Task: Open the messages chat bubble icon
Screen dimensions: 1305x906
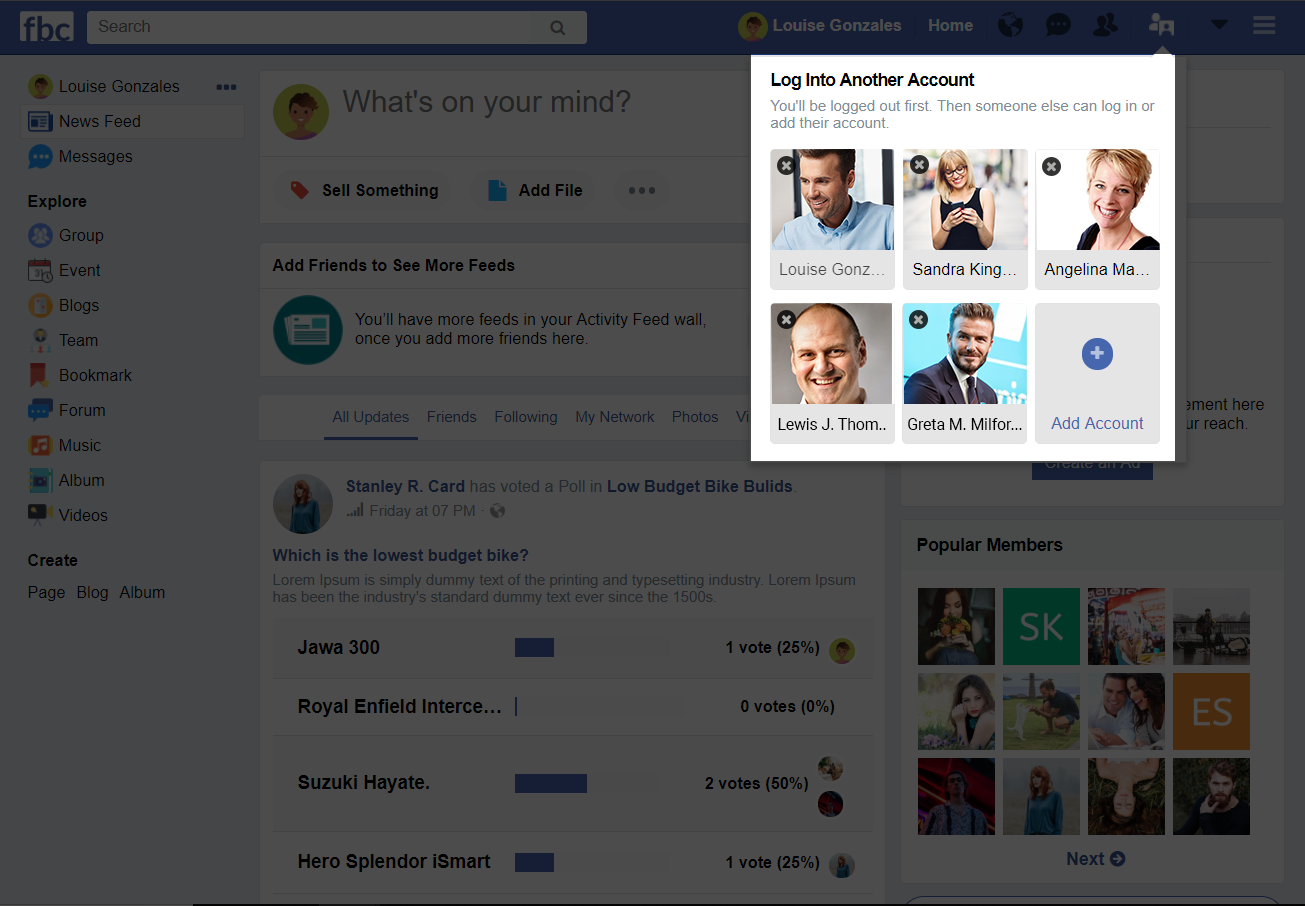Action: coord(1058,26)
